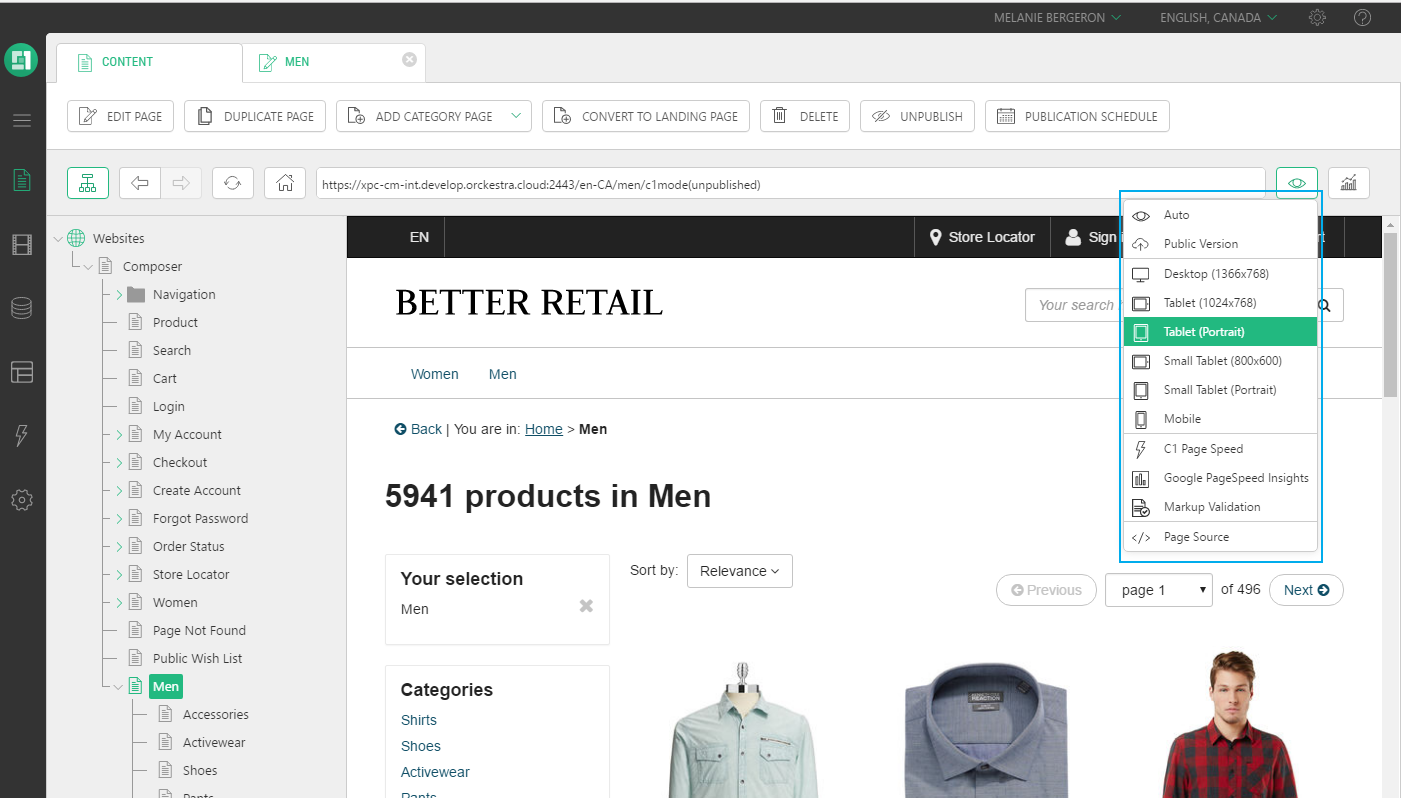
Task: Switch to the Content tab
Action: (127, 62)
